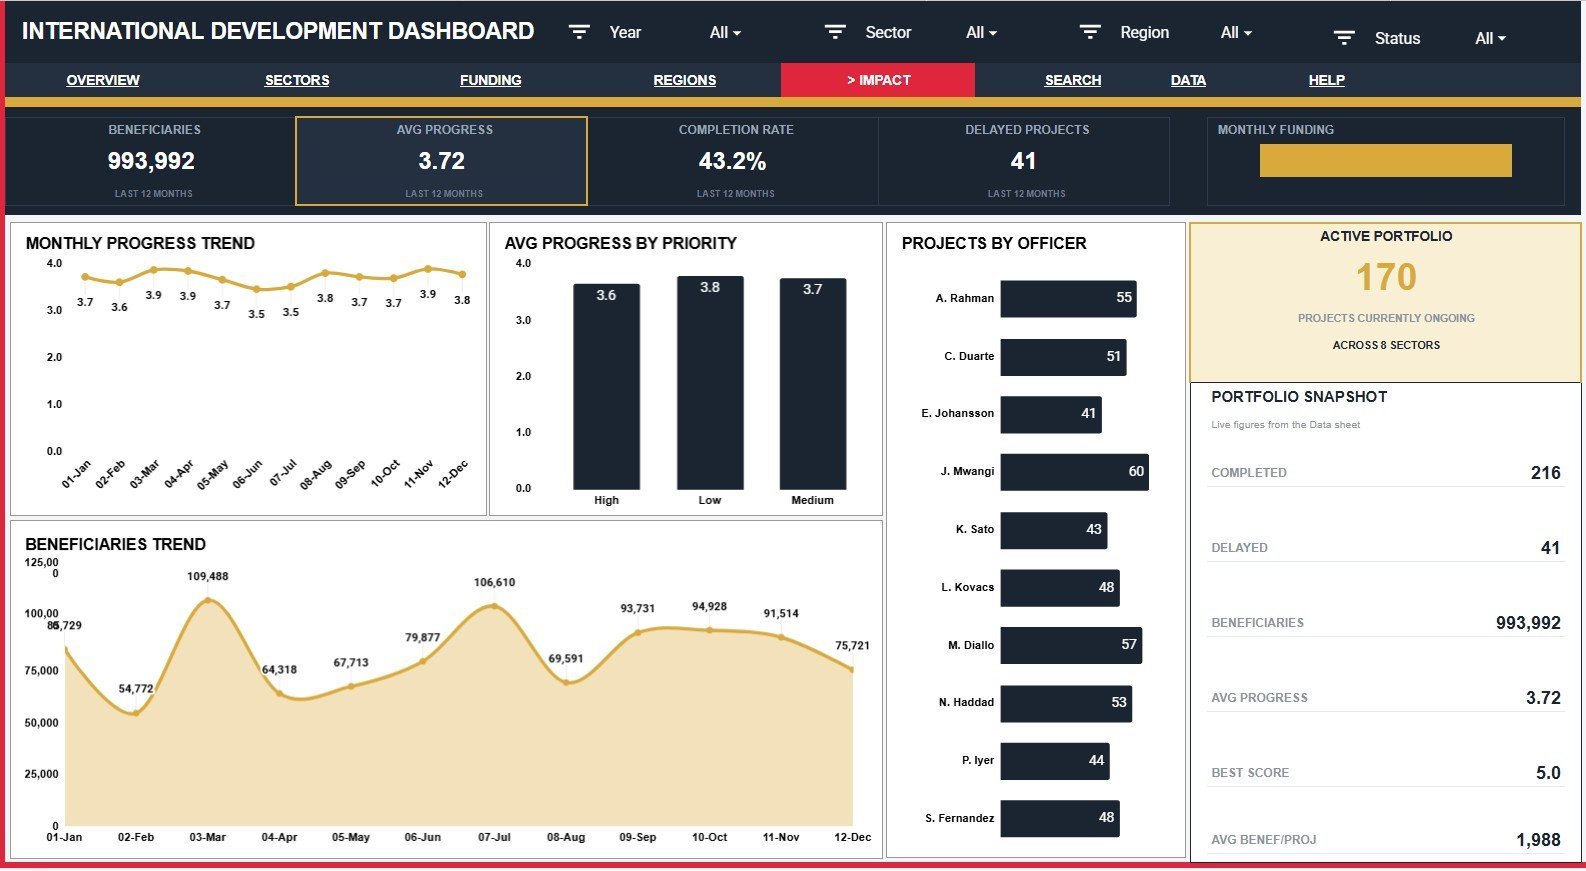Click the A. Rahman bar showing 55
1586x871 pixels.
[1068, 298]
